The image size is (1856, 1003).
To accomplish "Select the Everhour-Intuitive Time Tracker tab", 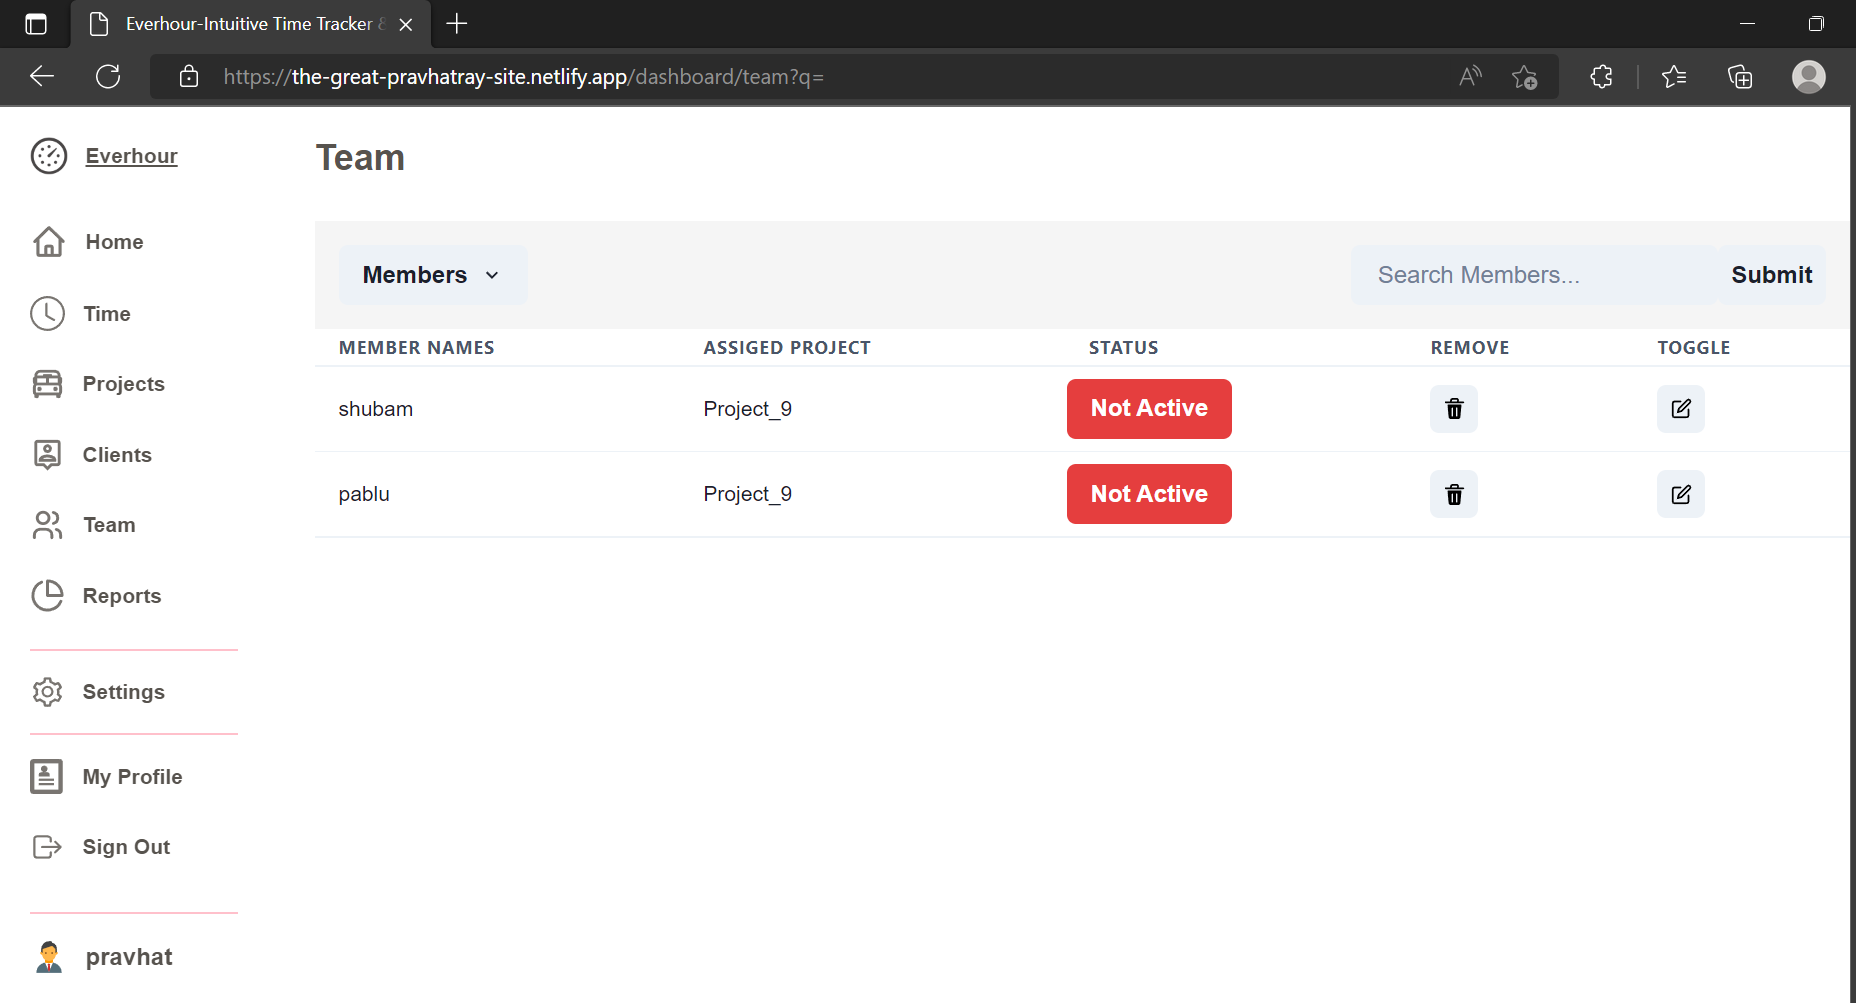I will coord(250,24).
